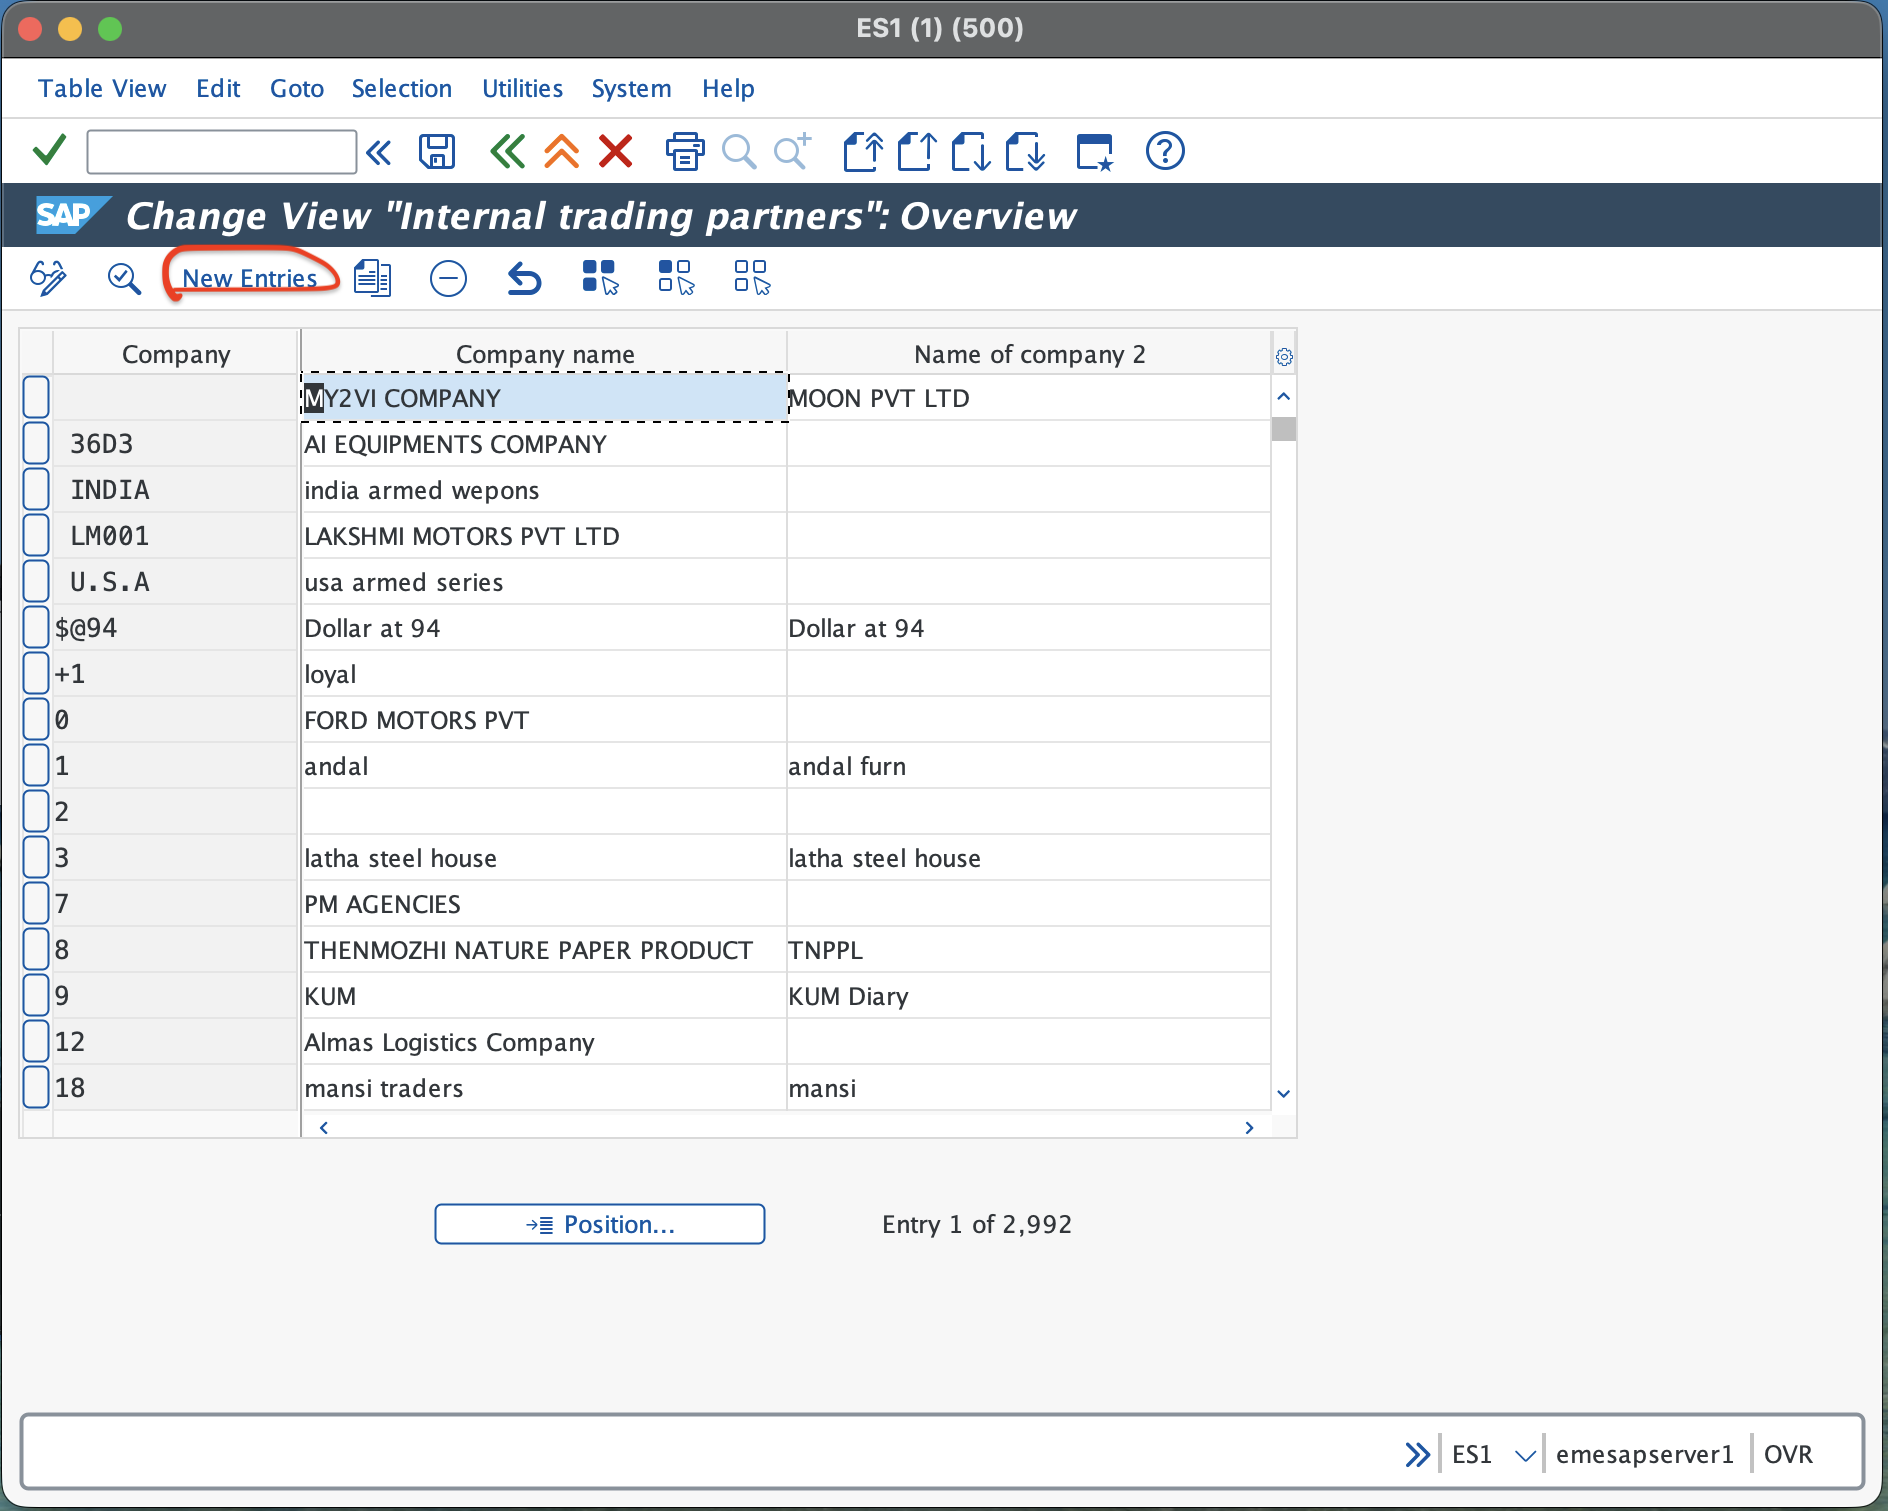
Task: Collapse command field with double-chevron arrow
Action: click(379, 152)
